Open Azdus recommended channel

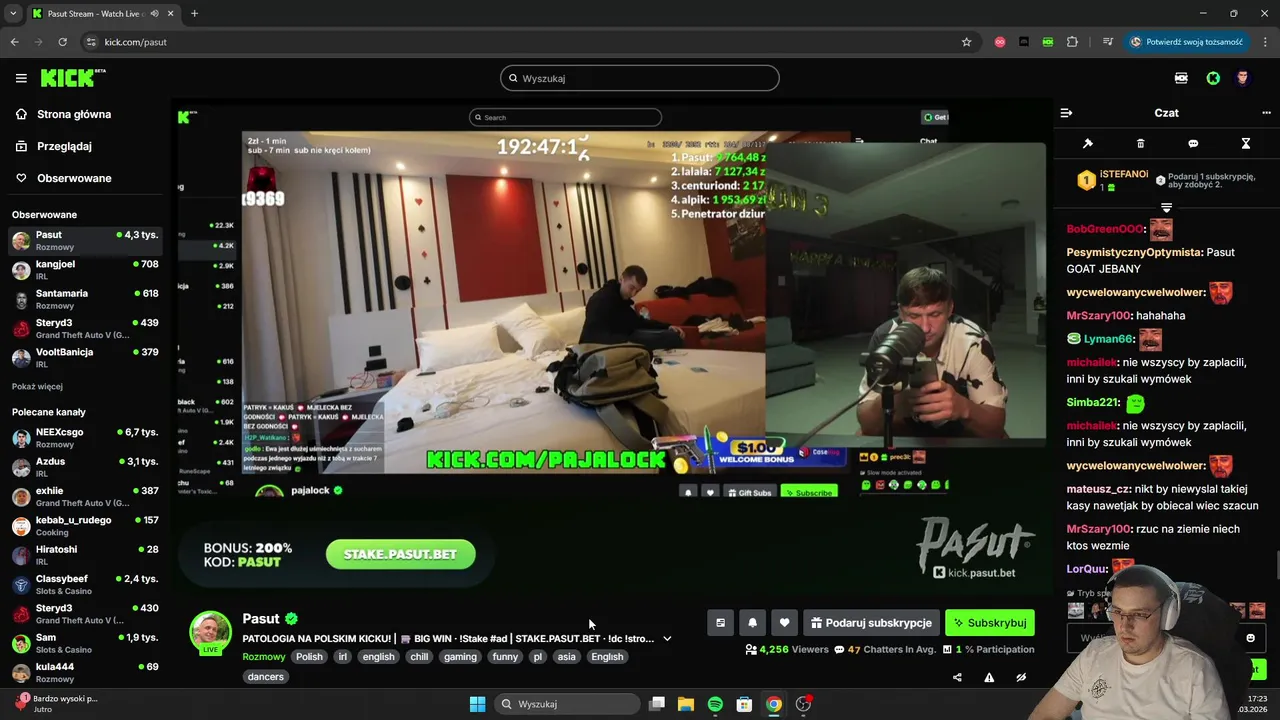tap(85, 467)
